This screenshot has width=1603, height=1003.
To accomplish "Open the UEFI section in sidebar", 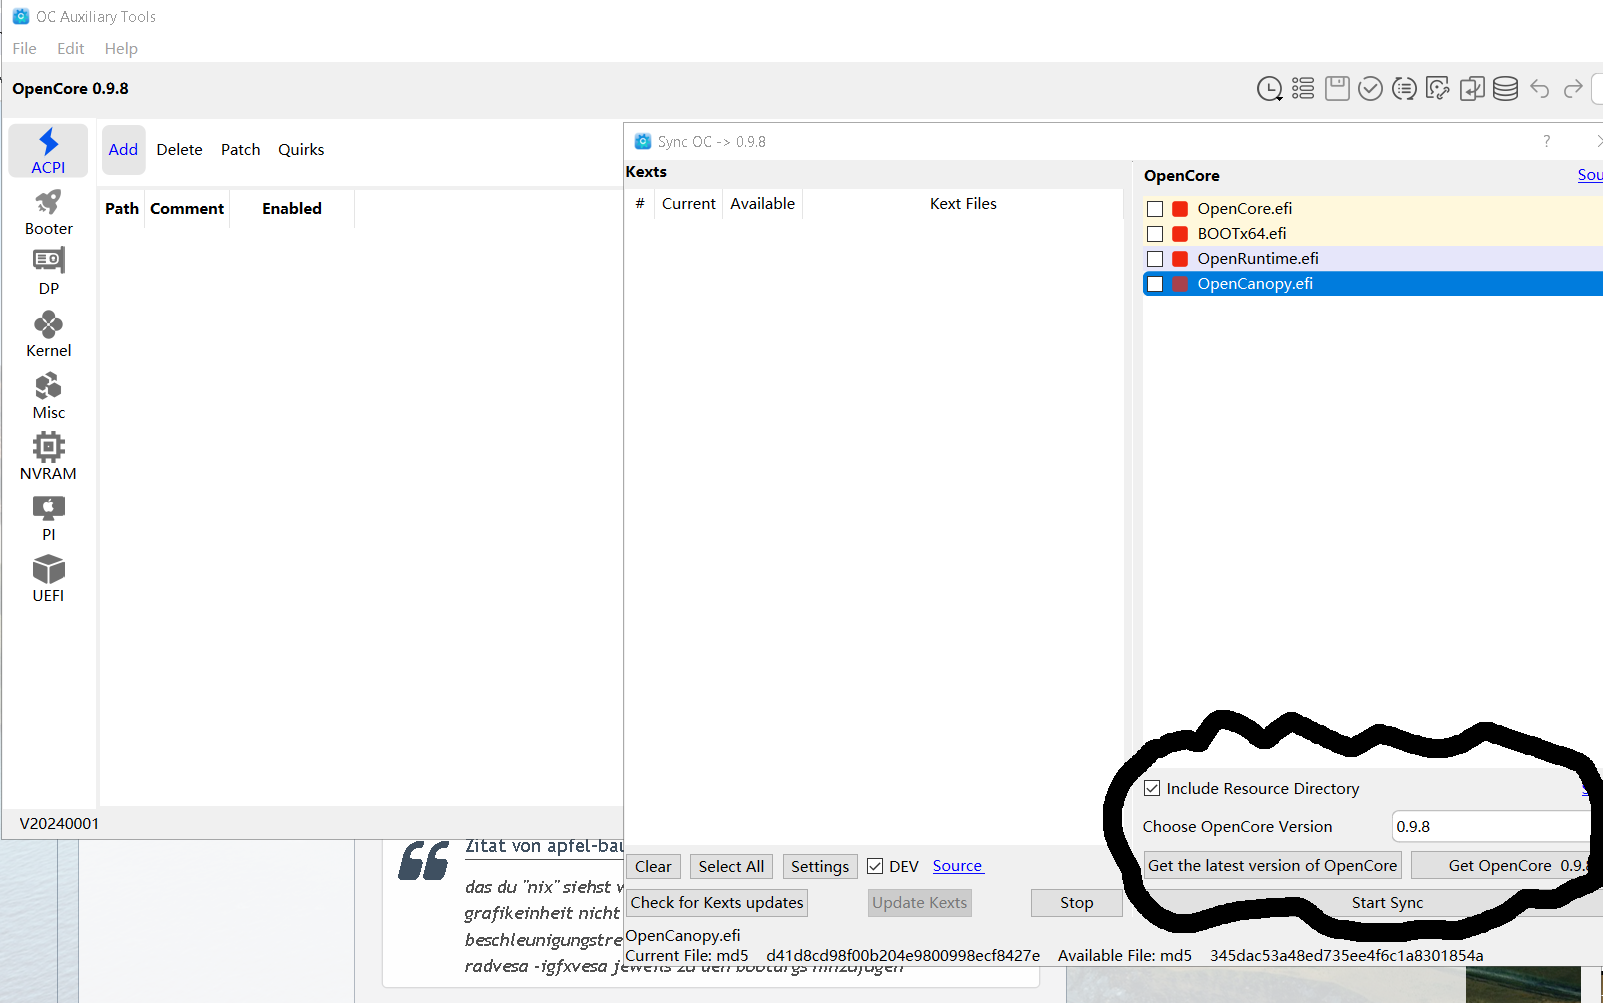I will click(x=48, y=579).
